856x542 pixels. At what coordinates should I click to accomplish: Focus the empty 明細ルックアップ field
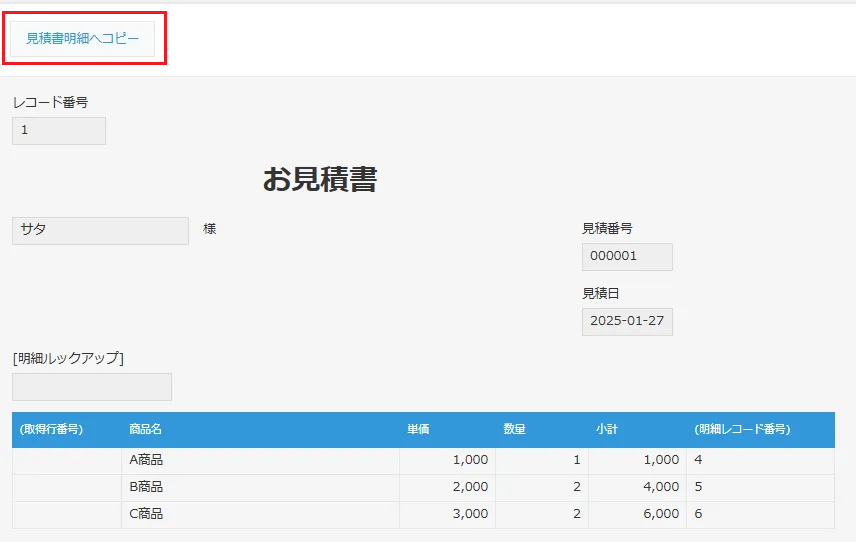click(92, 386)
